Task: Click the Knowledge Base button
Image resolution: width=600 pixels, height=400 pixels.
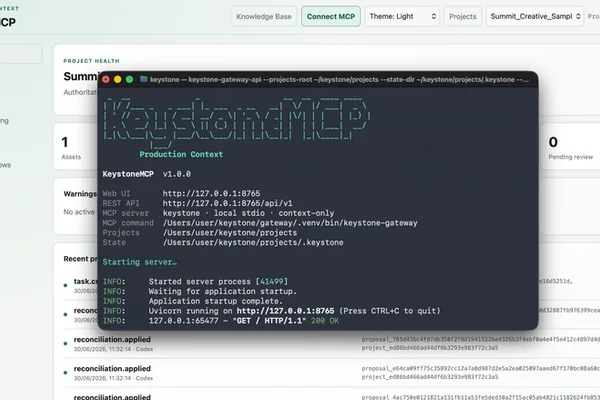Action: (x=264, y=16)
